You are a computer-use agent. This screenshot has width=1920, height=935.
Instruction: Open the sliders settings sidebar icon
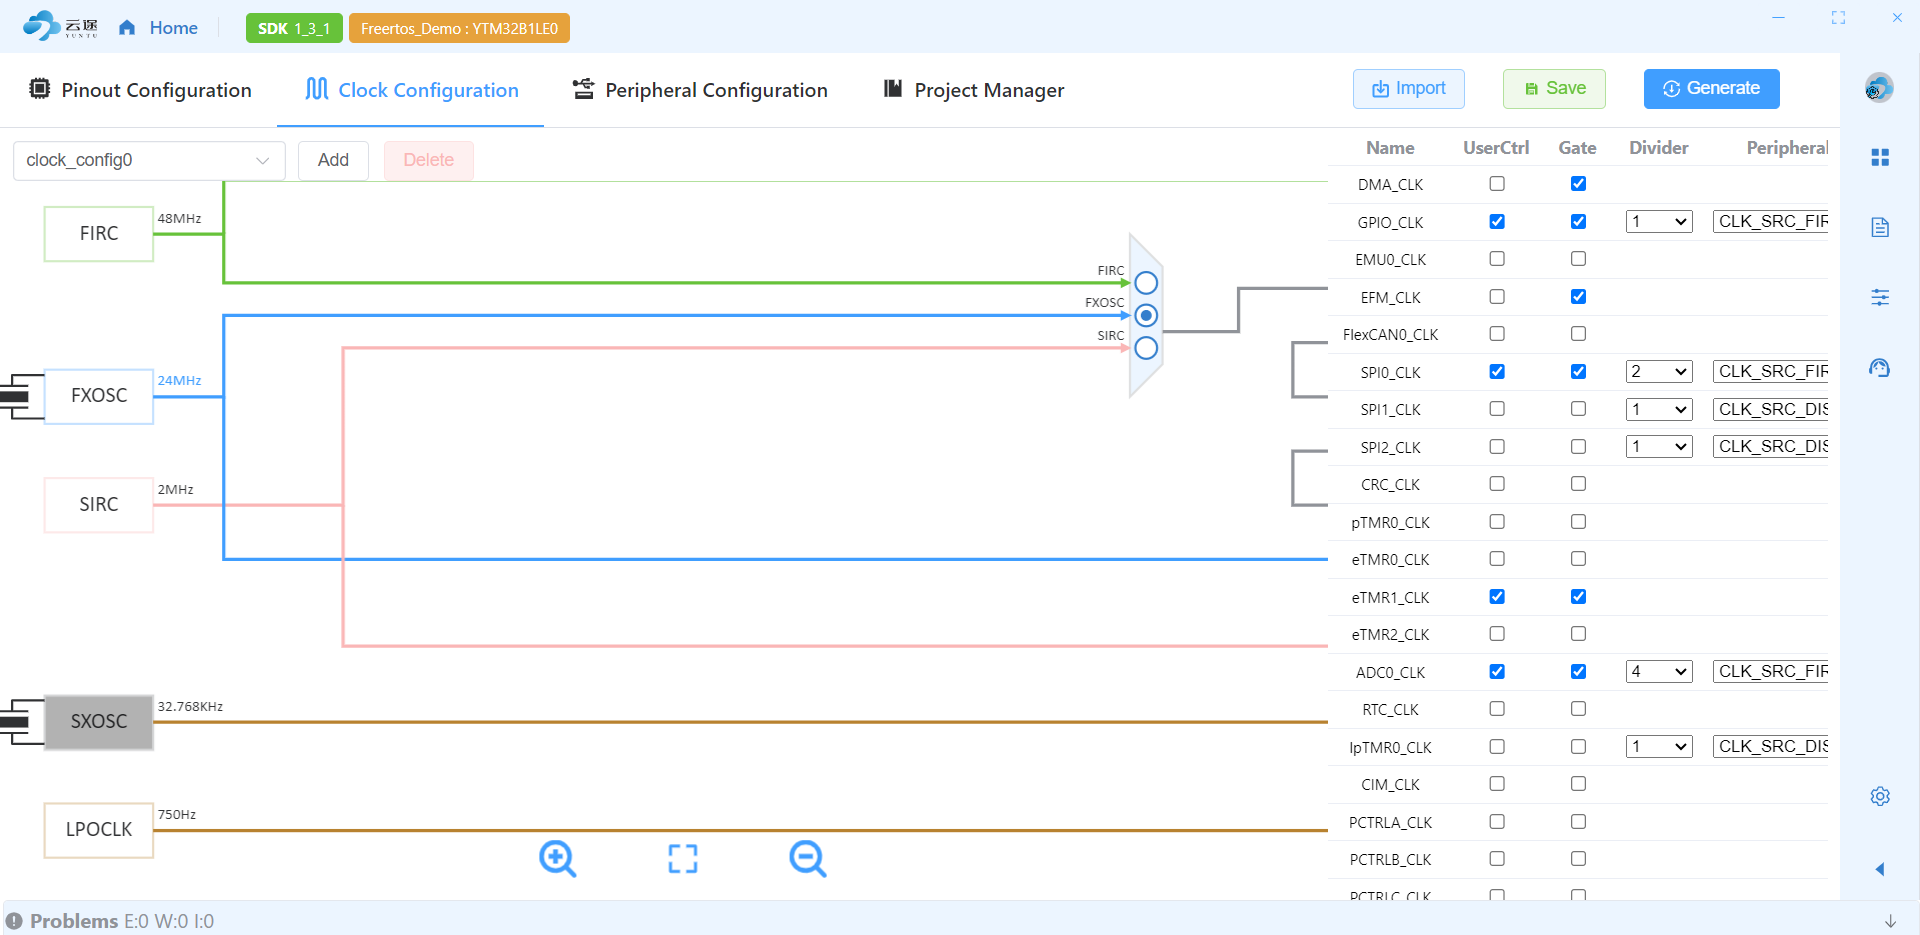[x=1880, y=297]
